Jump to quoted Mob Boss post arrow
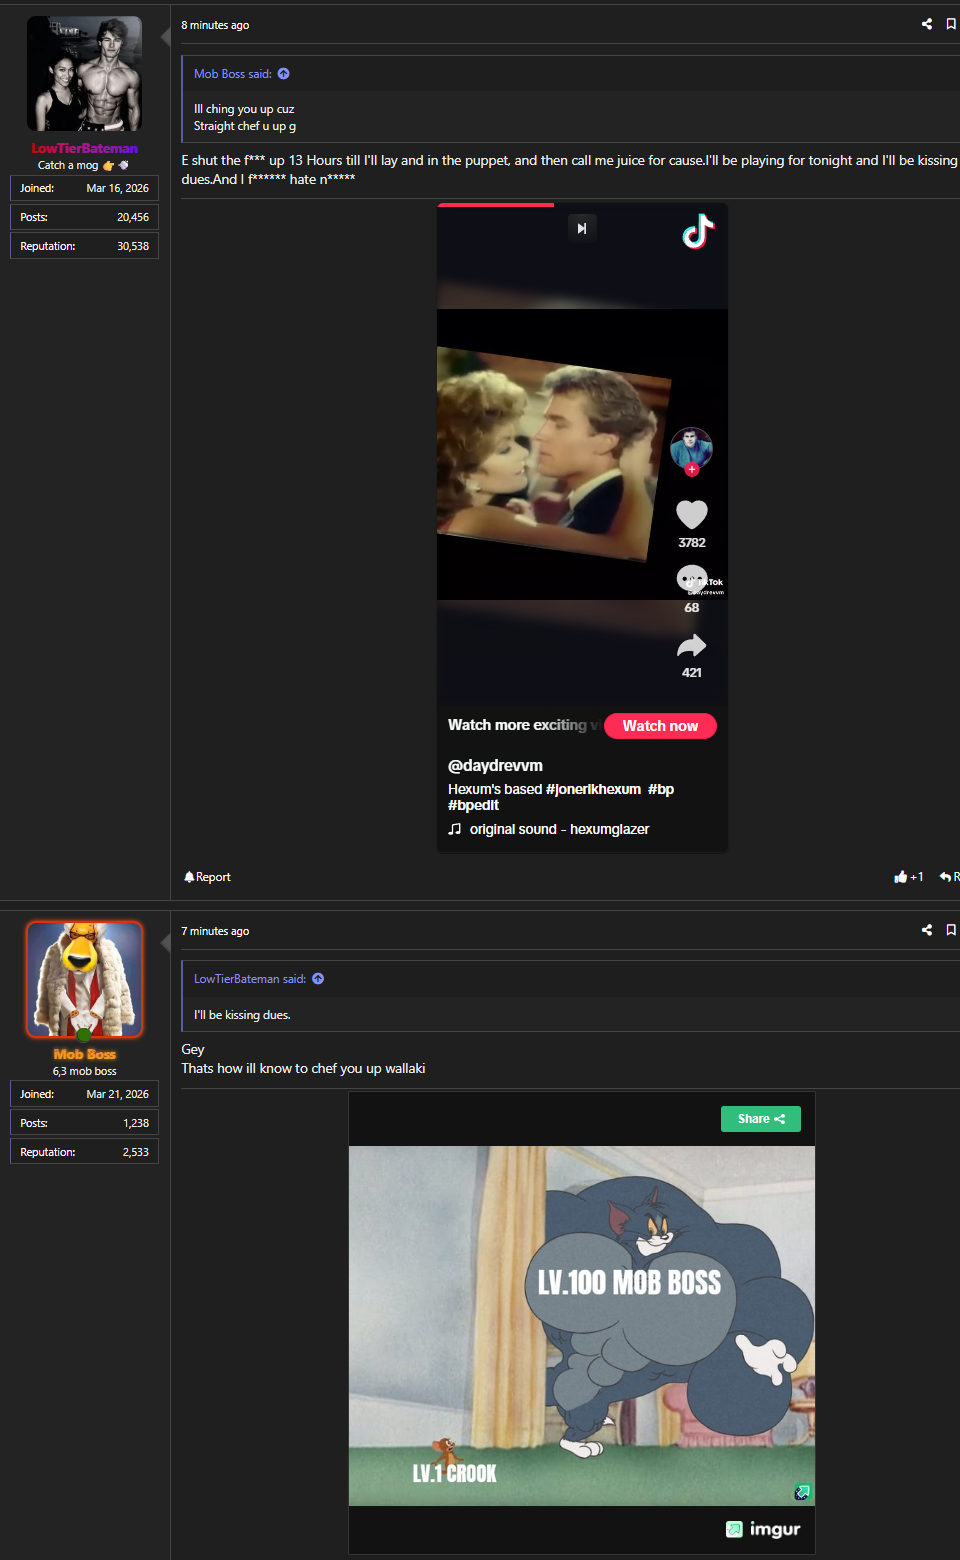960x1560 pixels. [284, 74]
